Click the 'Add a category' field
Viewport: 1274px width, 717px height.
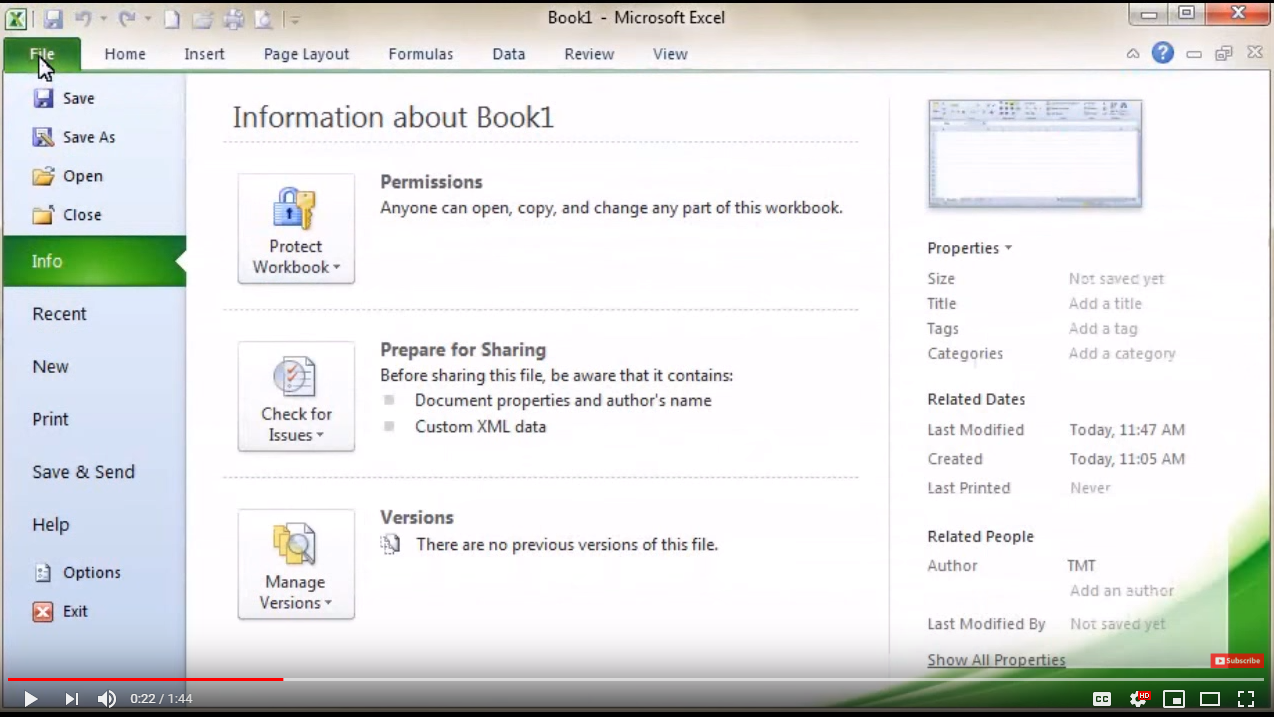pos(1122,354)
